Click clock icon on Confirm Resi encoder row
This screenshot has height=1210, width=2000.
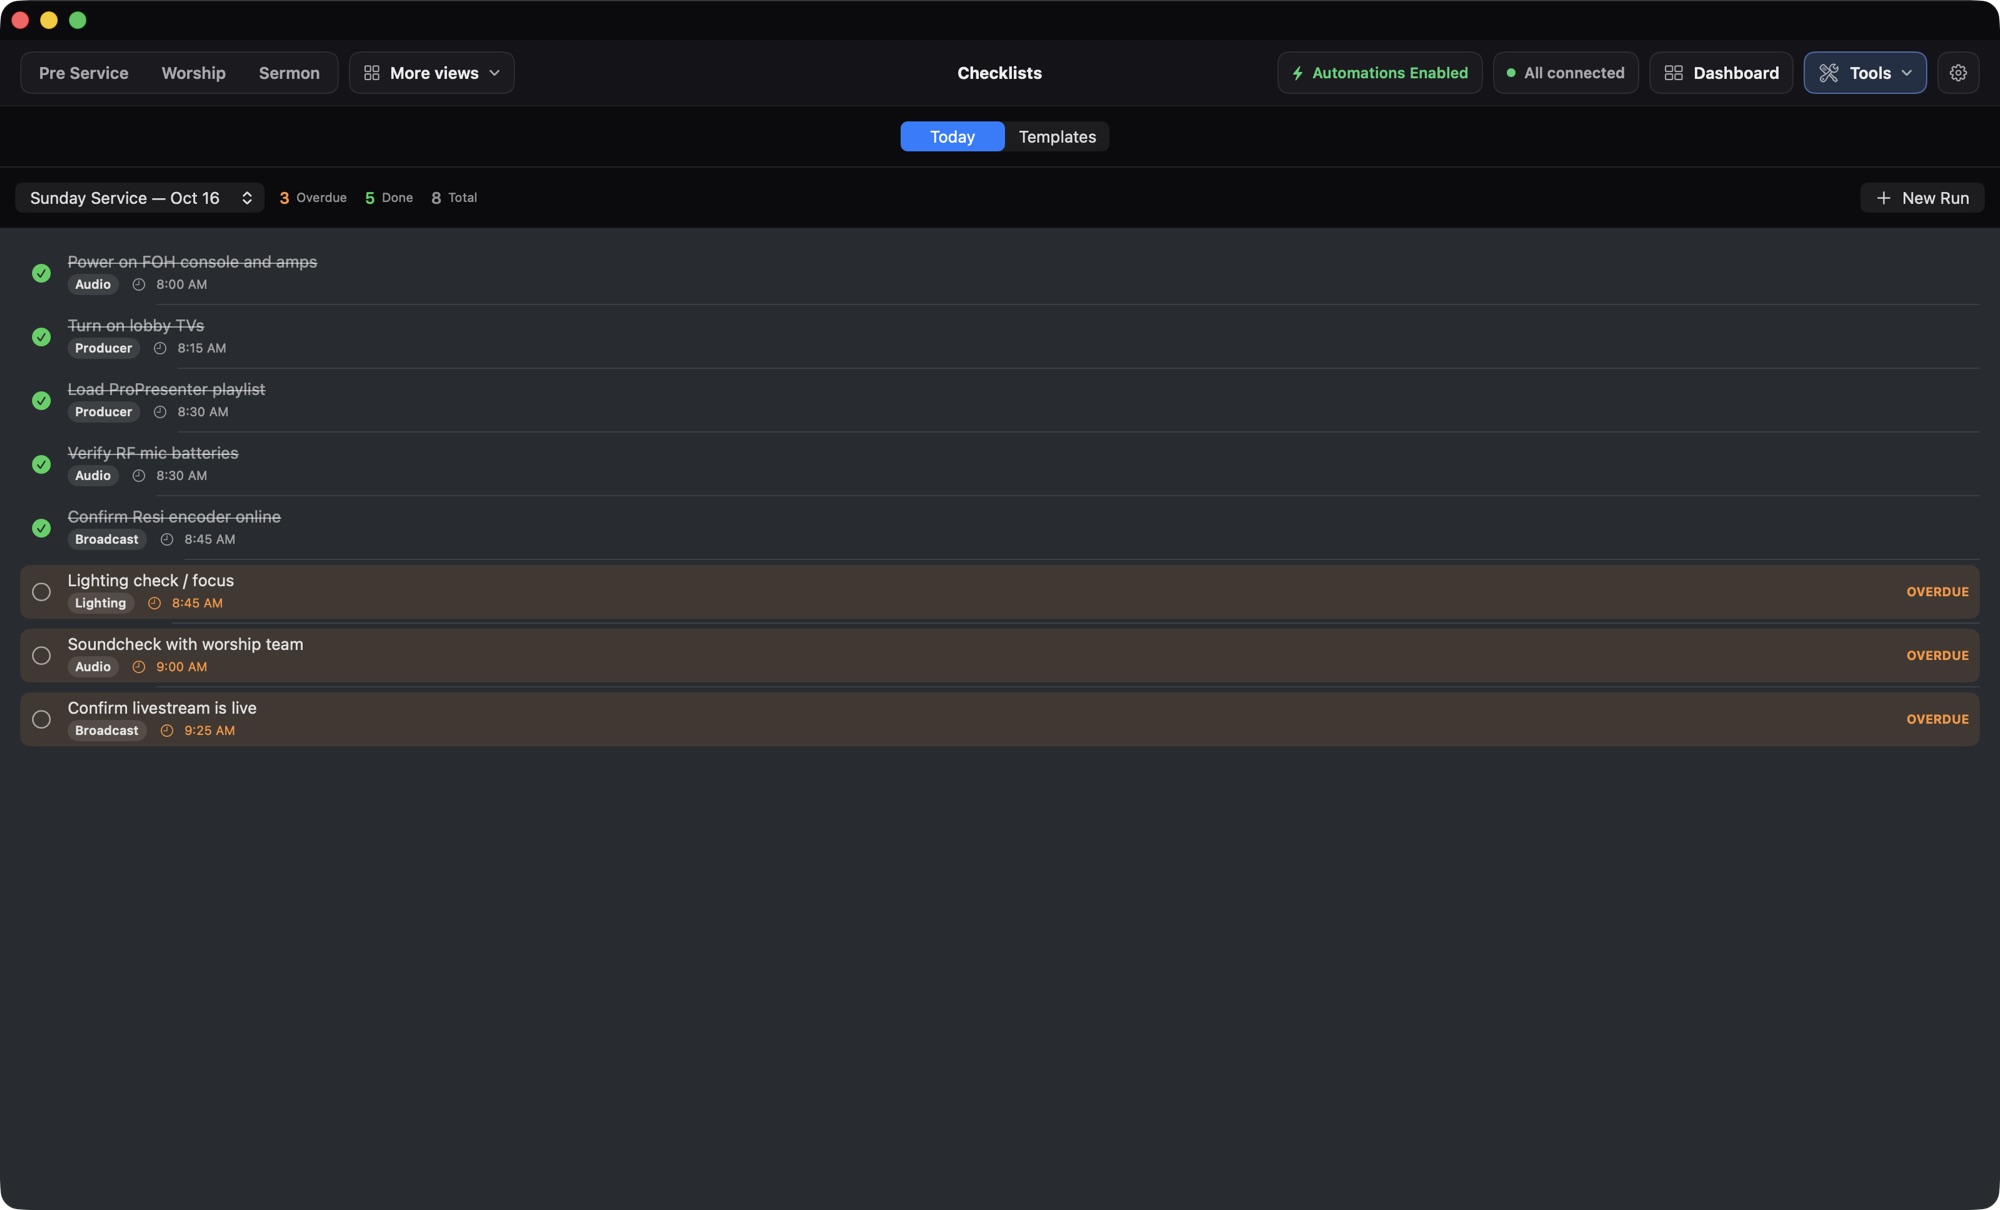coord(167,540)
